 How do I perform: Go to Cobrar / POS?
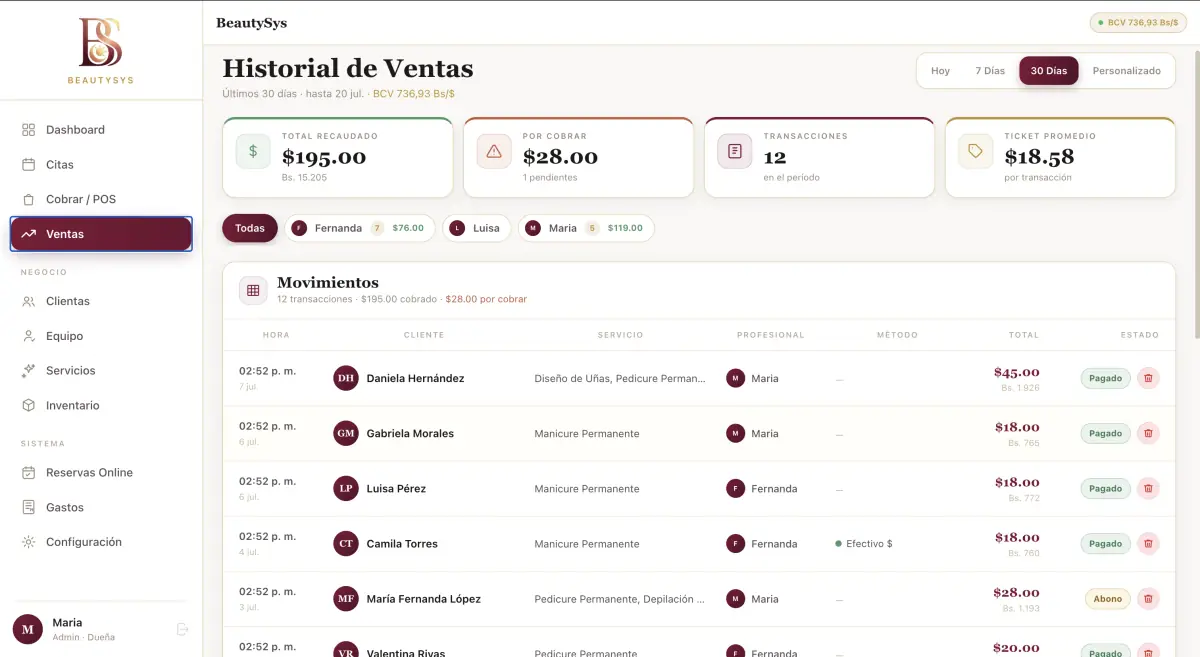pos(101,199)
